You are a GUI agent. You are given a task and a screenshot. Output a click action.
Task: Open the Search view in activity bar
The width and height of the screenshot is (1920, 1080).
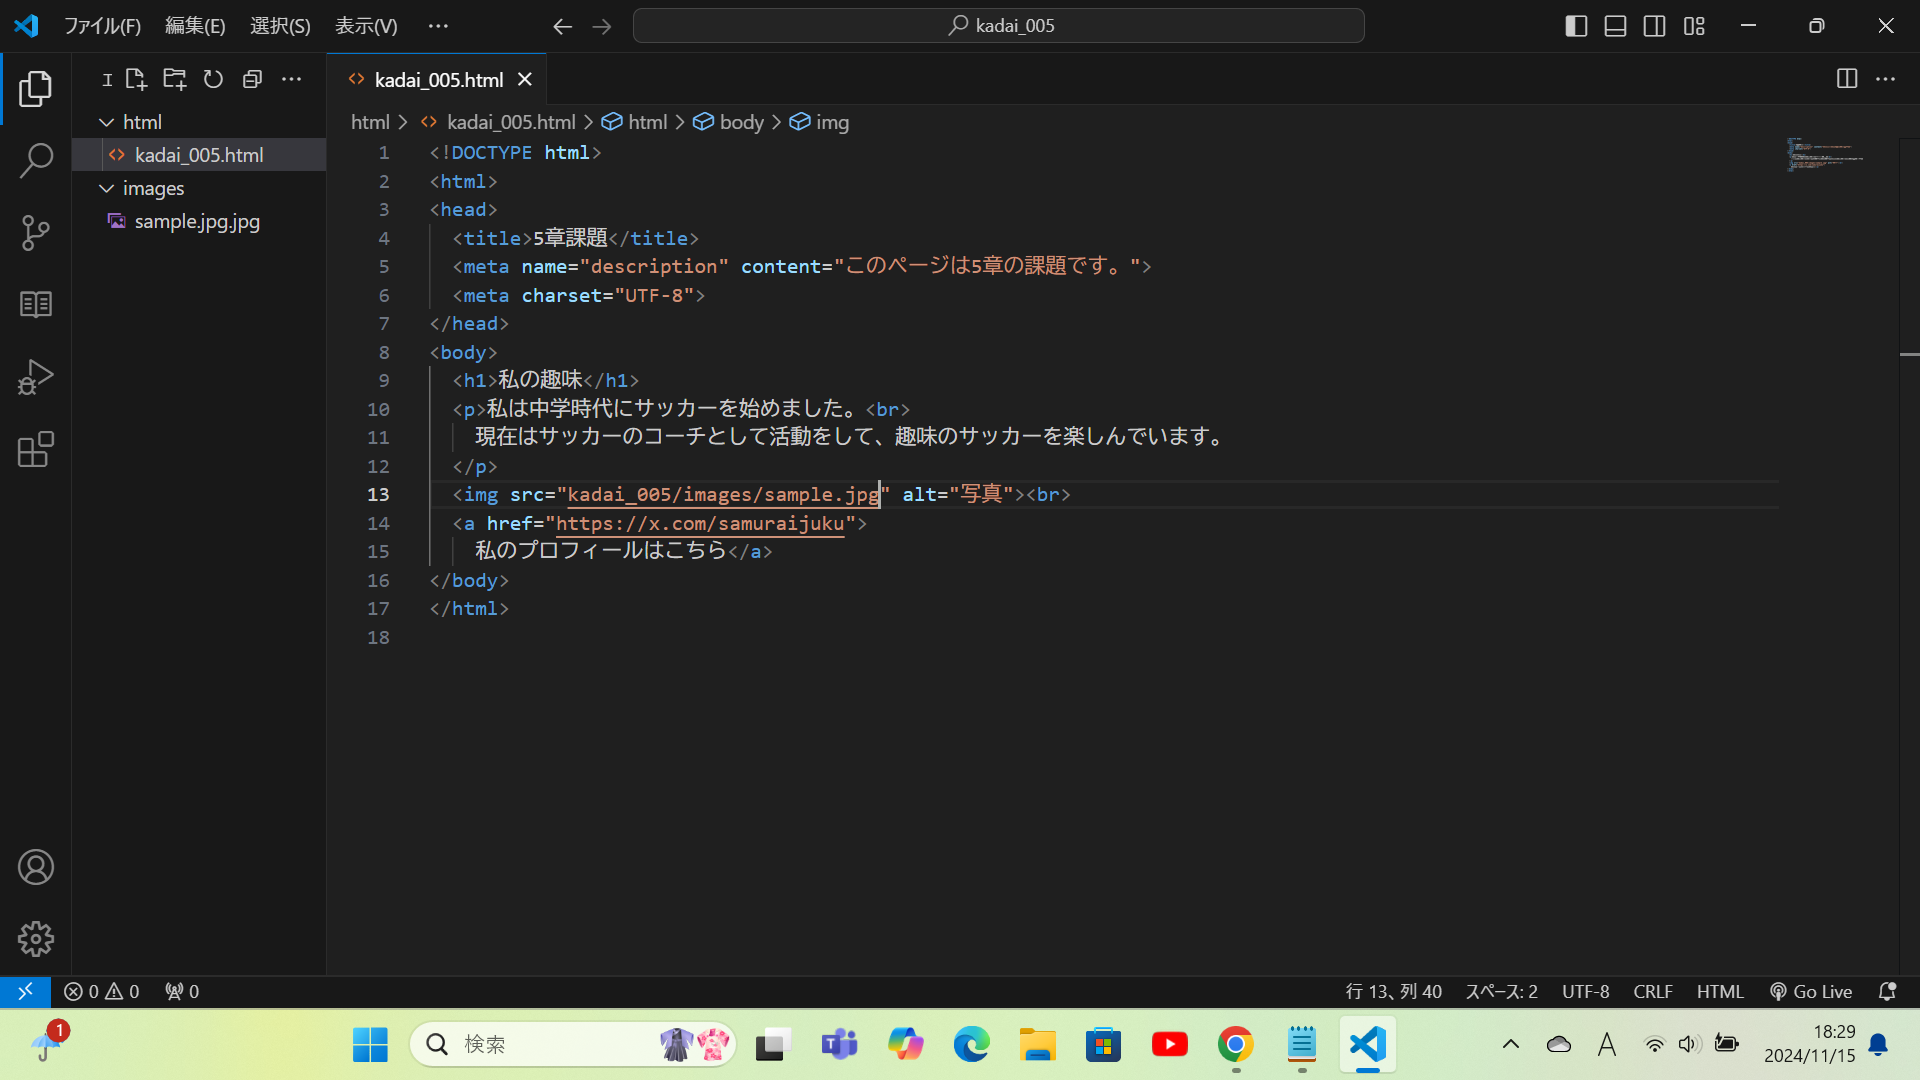36,160
